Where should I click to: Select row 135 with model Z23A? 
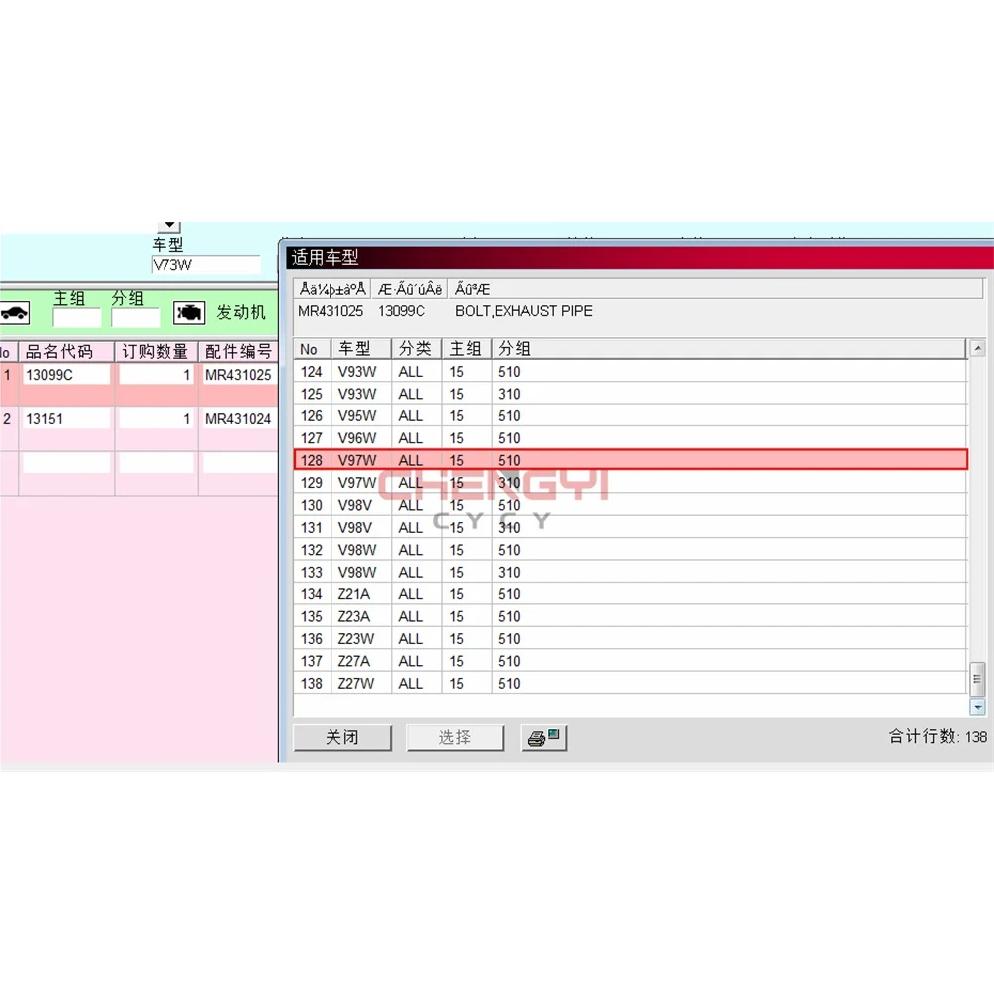tap(631, 616)
